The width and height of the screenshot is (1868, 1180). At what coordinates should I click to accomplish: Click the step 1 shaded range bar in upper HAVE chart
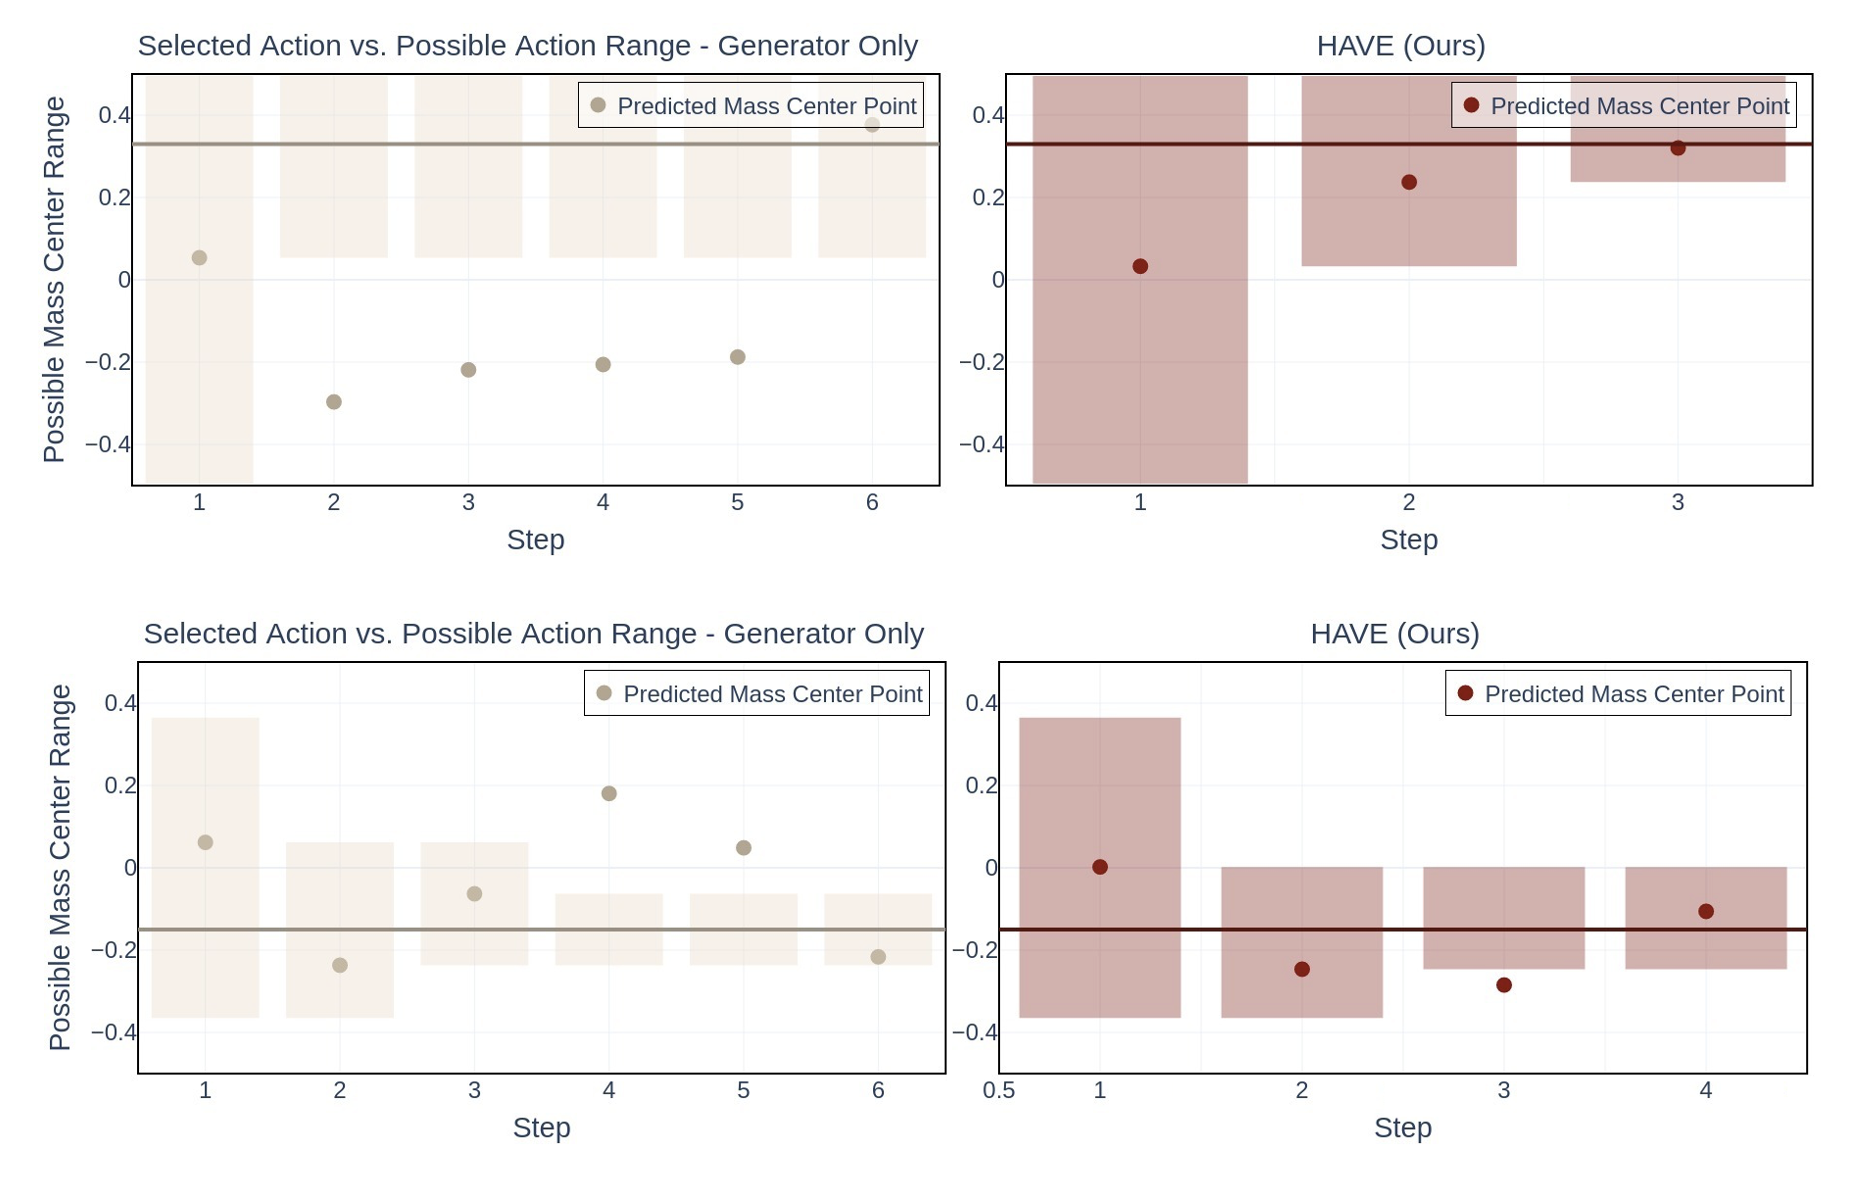click(x=1140, y=380)
